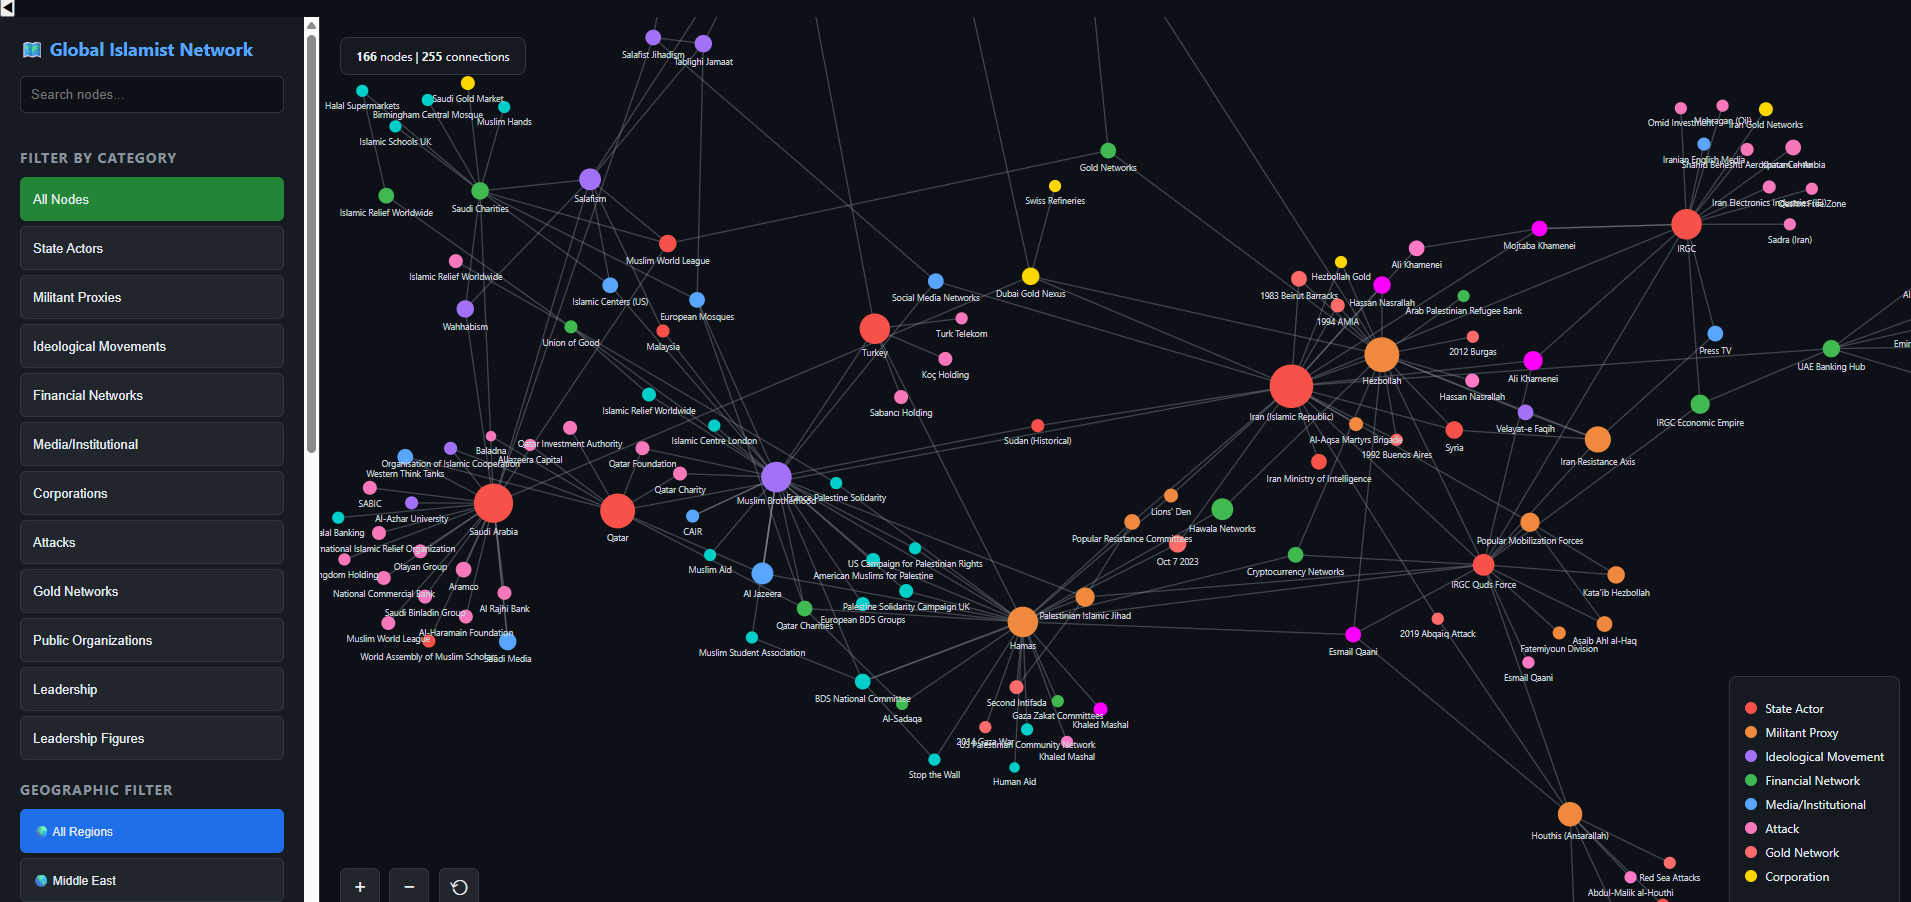Select the Hamas node

(1022, 621)
